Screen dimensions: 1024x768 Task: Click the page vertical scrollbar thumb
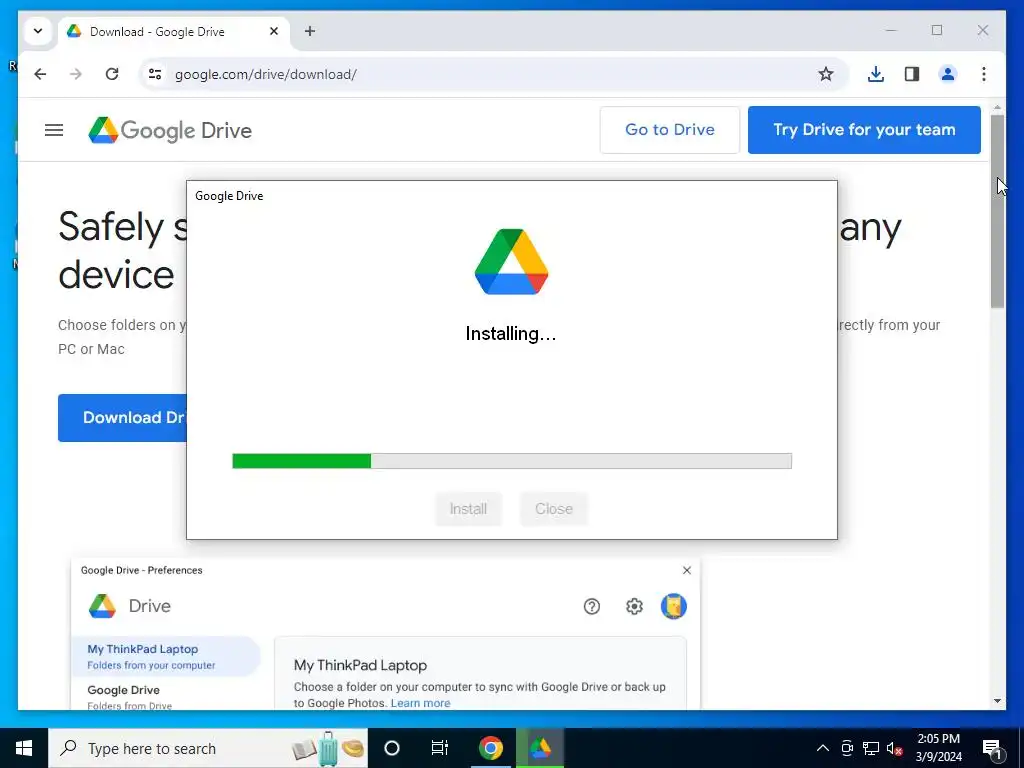click(x=997, y=211)
